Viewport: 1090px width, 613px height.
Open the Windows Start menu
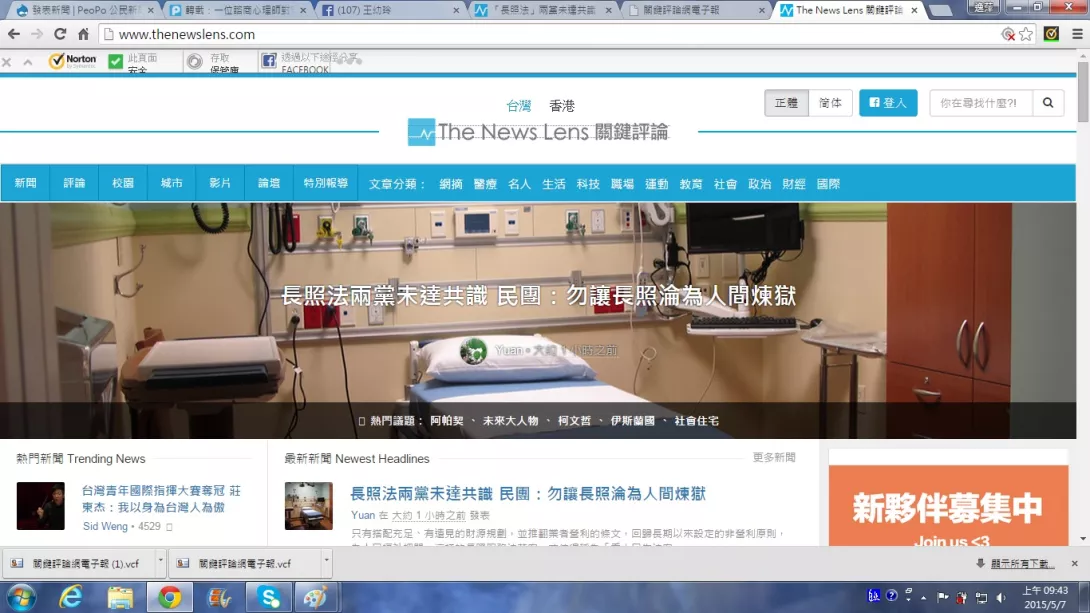(21, 597)
